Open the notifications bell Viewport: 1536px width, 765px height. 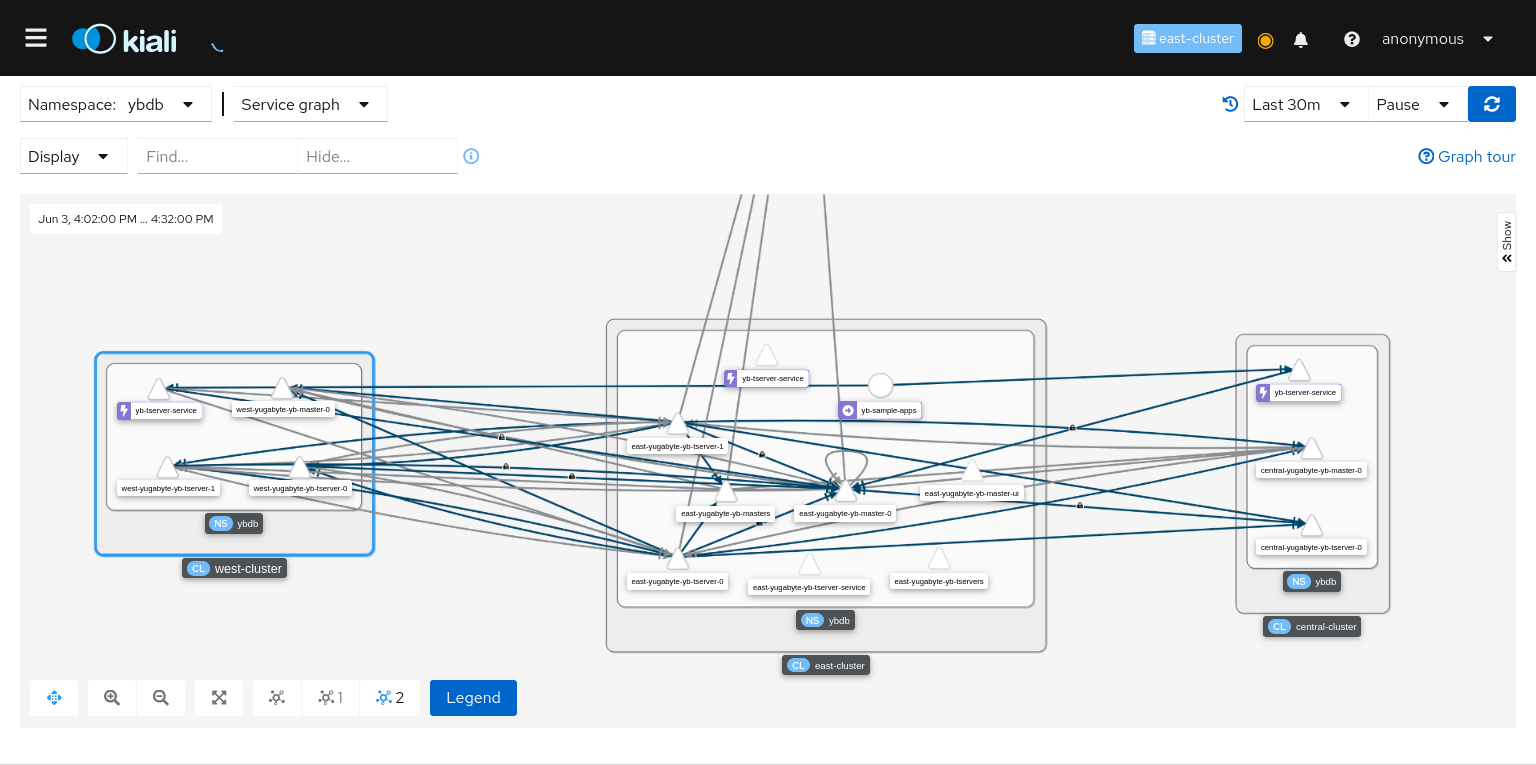pyautogui.click(x=1300, y=39)
